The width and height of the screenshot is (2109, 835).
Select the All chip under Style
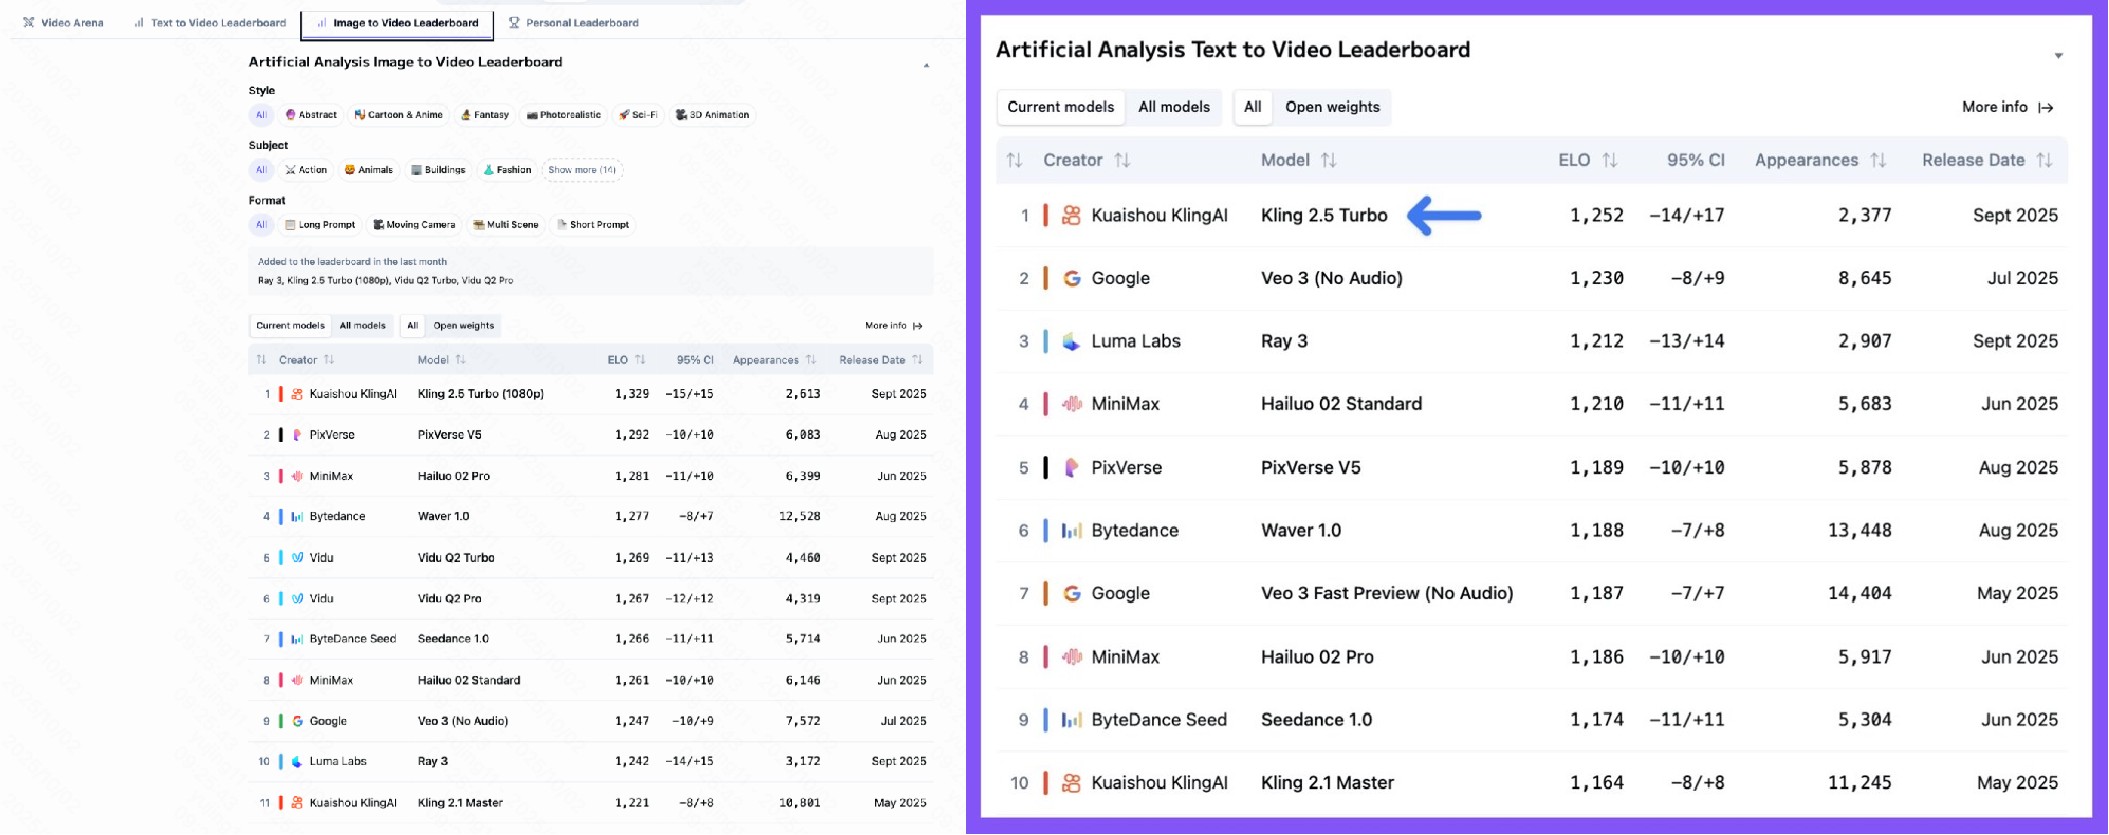pos(261,115)
